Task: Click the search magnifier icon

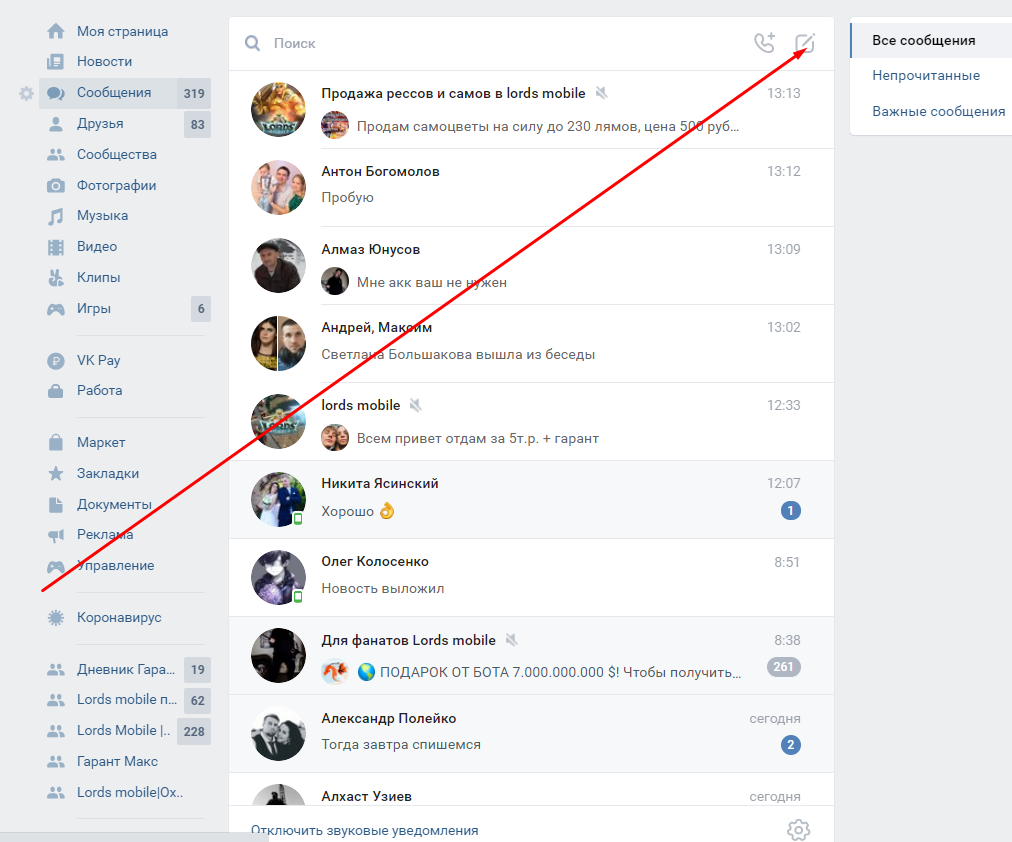Action: coord(252,43)
